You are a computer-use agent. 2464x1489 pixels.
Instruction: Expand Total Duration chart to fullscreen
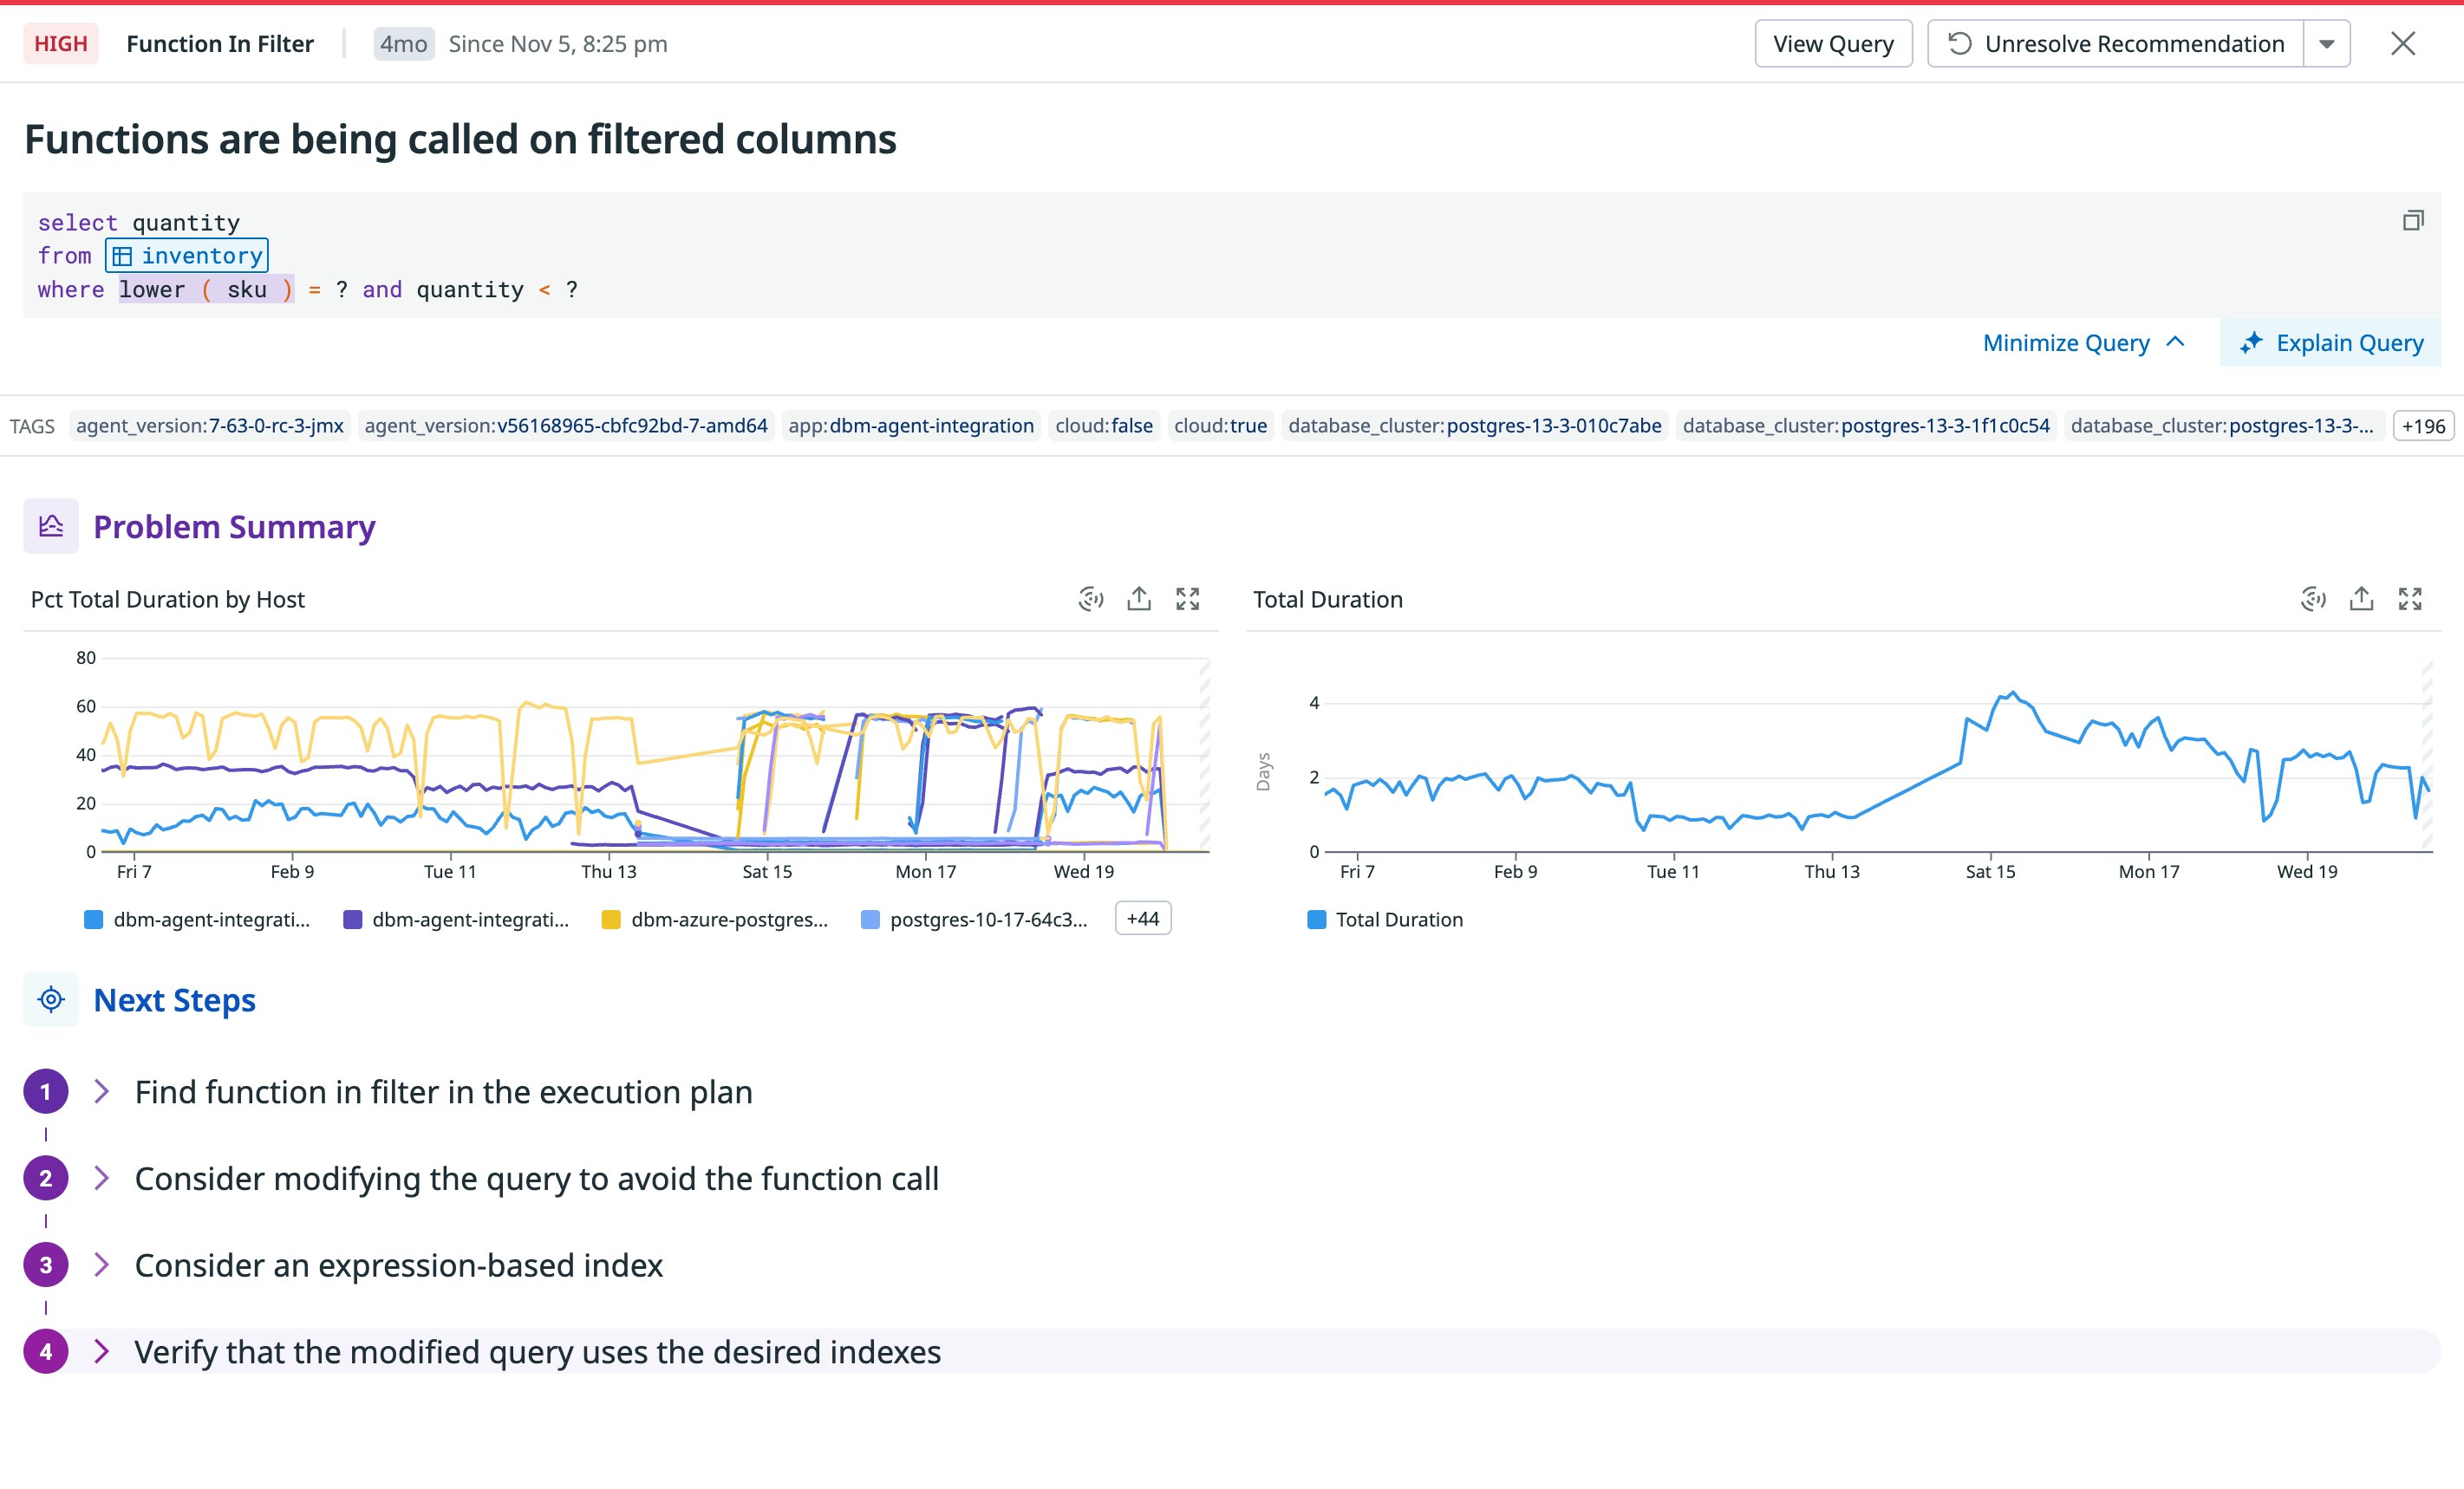[2411, 599]
